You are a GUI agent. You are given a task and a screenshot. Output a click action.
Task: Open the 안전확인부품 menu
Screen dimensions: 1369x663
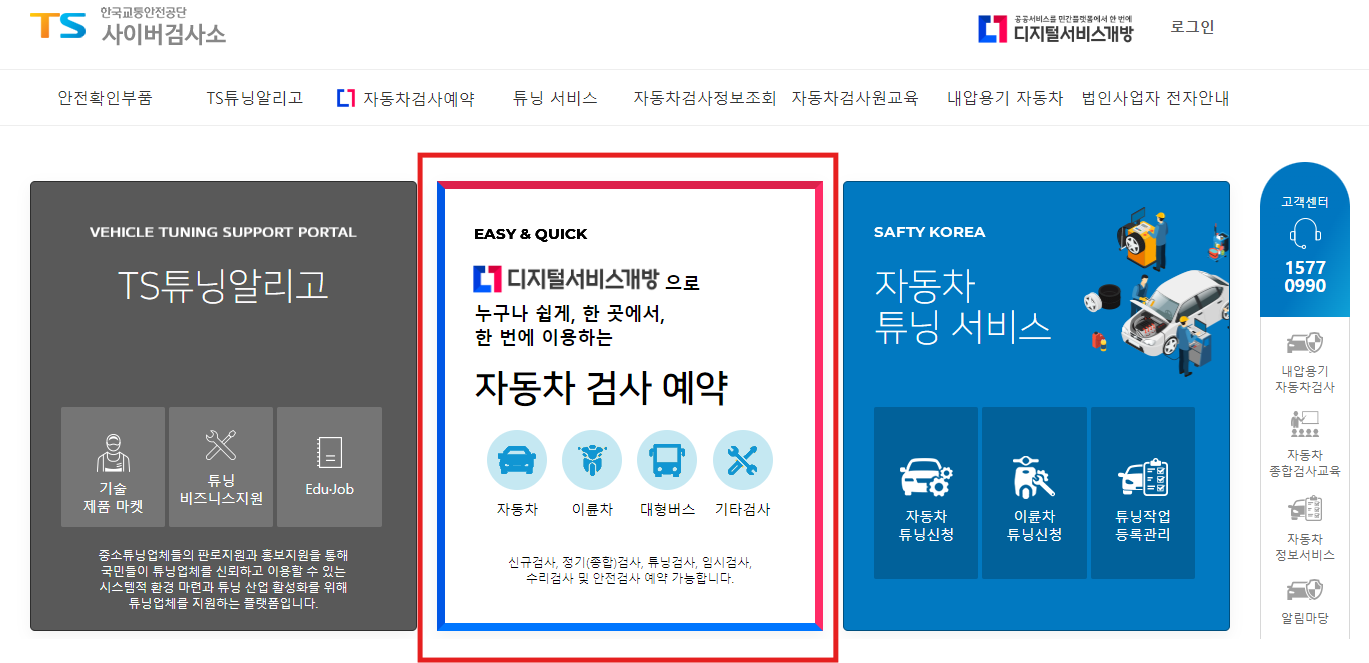(x=105, y=98)
